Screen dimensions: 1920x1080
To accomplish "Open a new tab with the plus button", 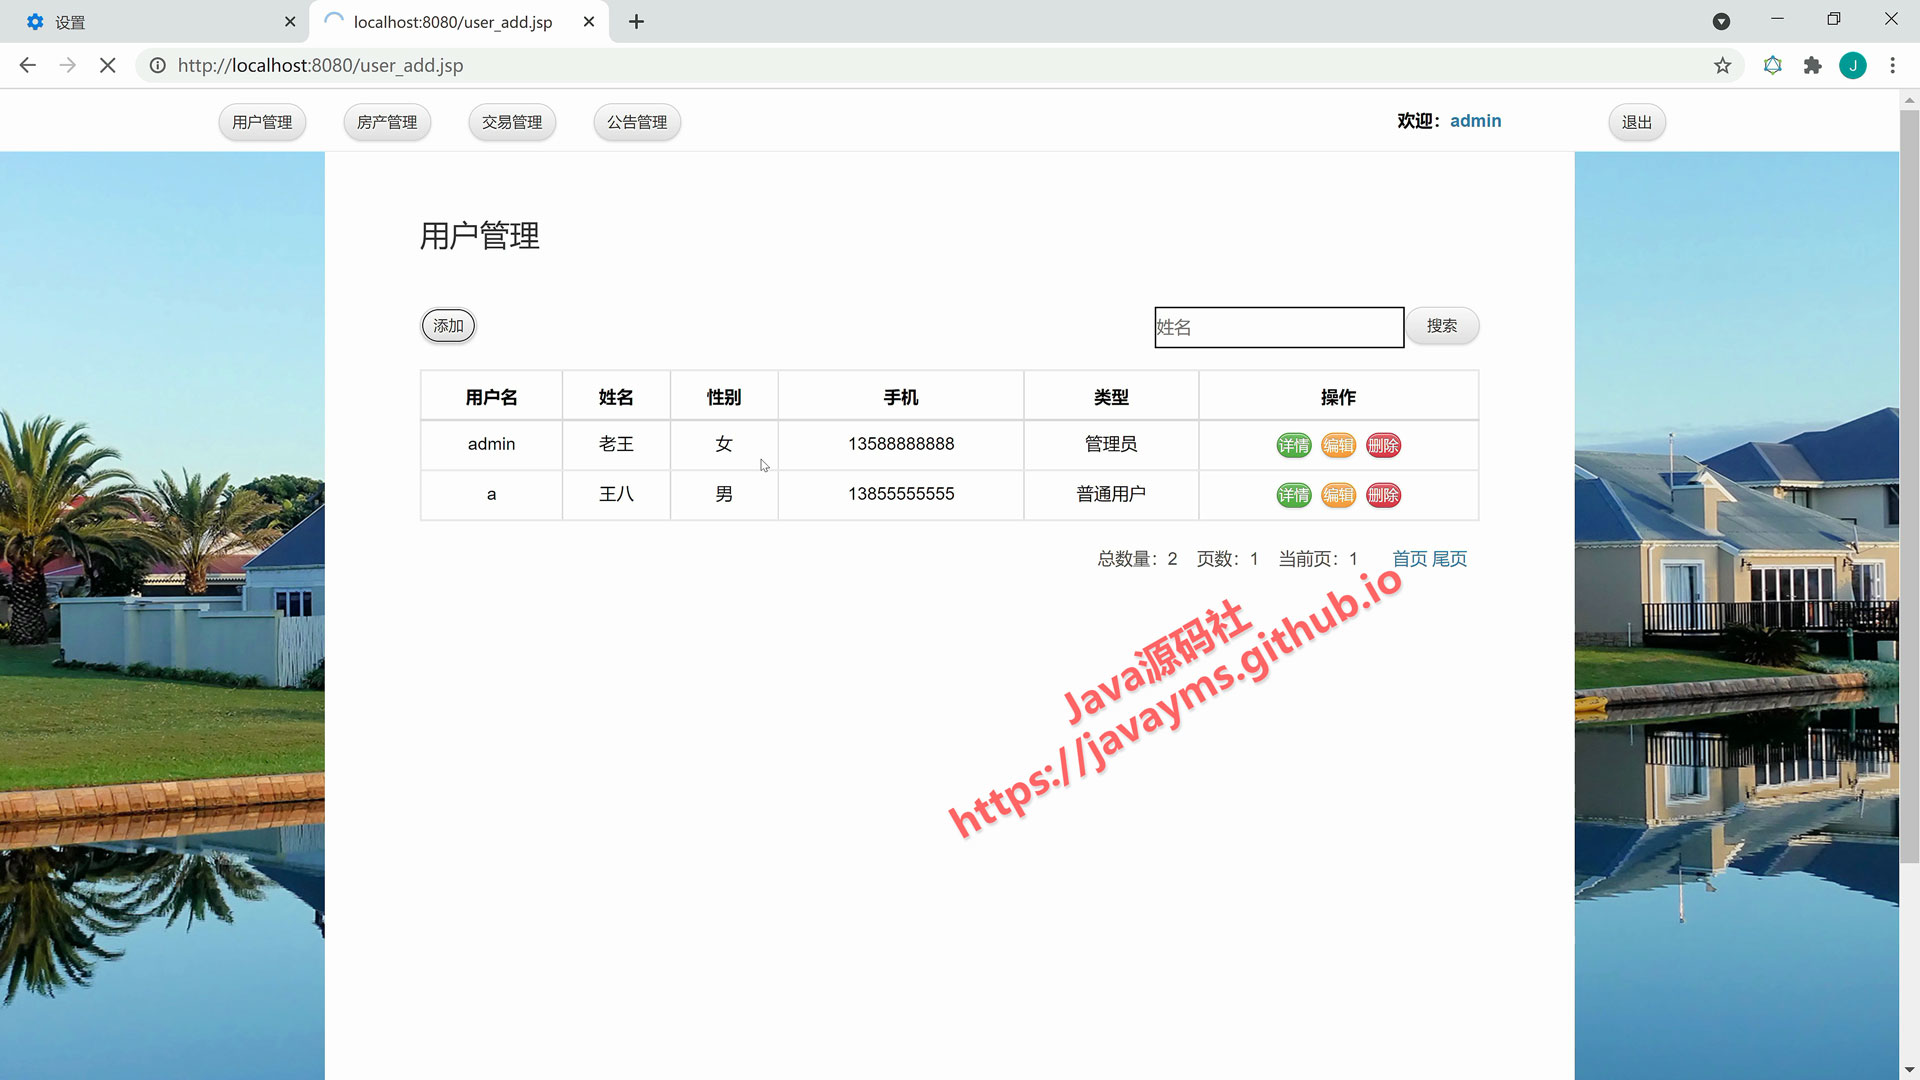I will (636, 21).
